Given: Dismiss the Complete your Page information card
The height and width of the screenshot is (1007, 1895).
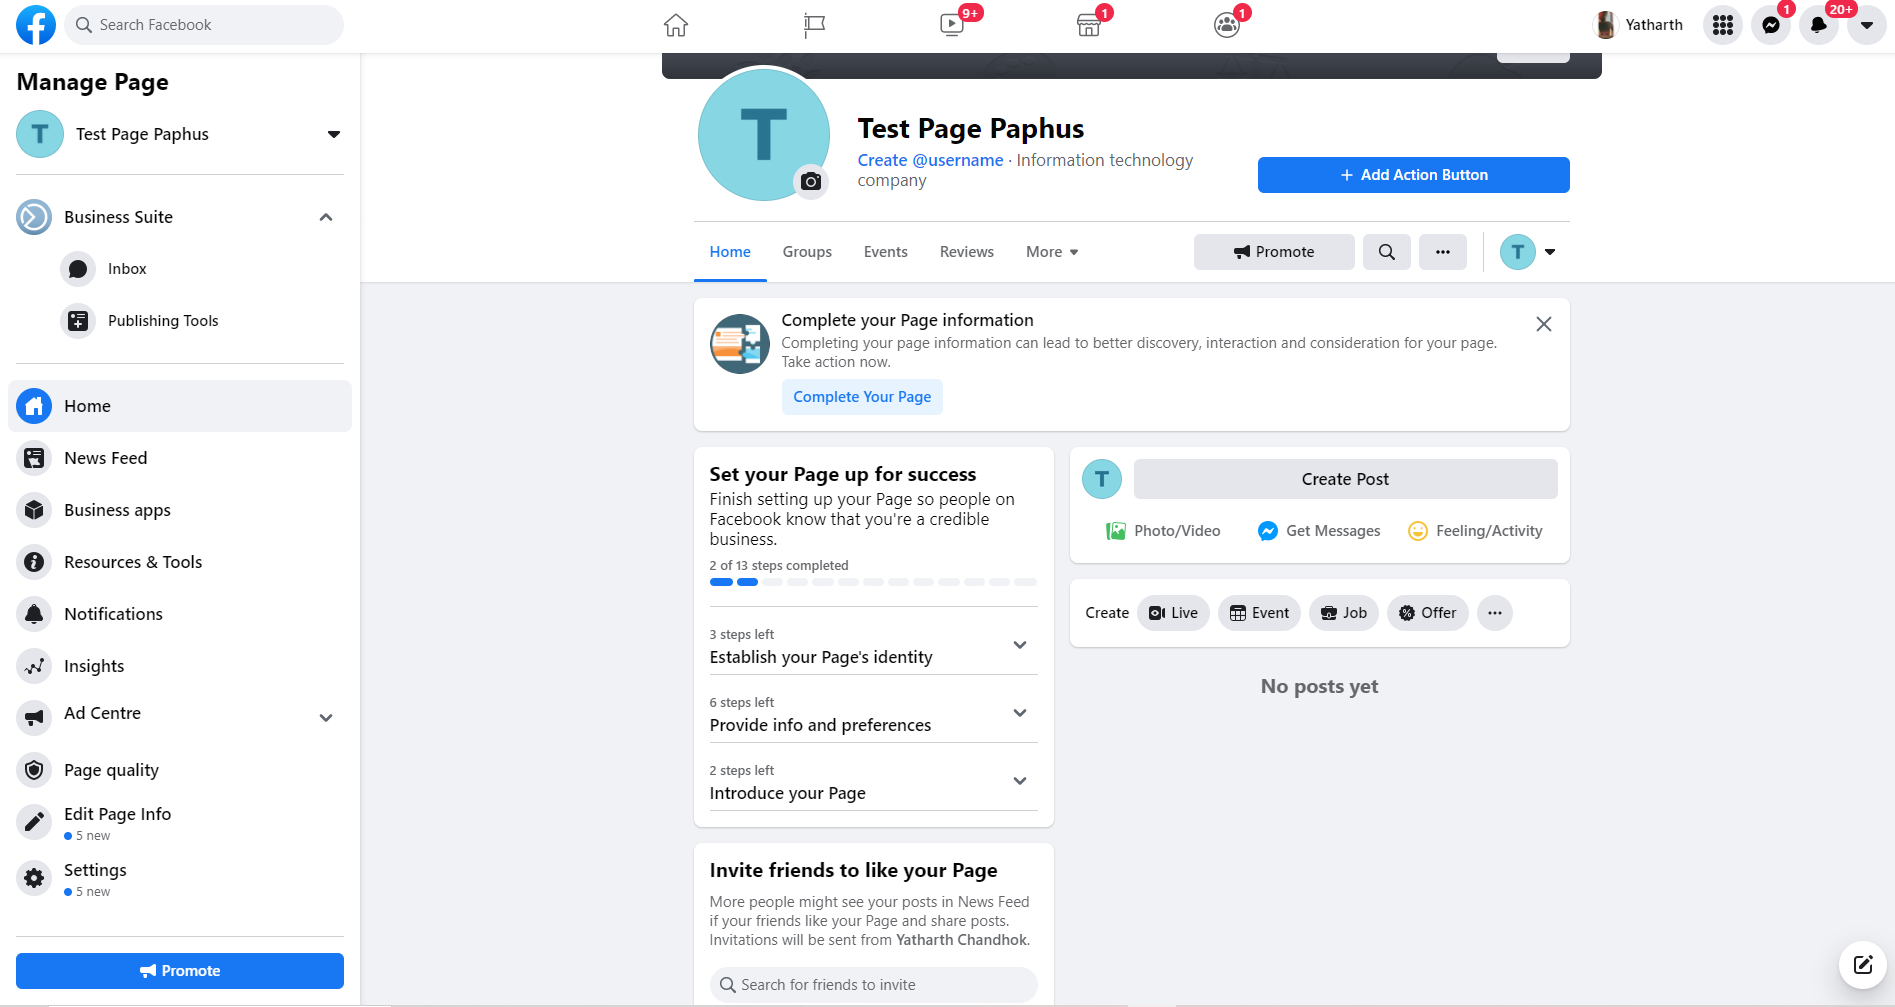Looking at the screenshot, I should click(1544, 324).
